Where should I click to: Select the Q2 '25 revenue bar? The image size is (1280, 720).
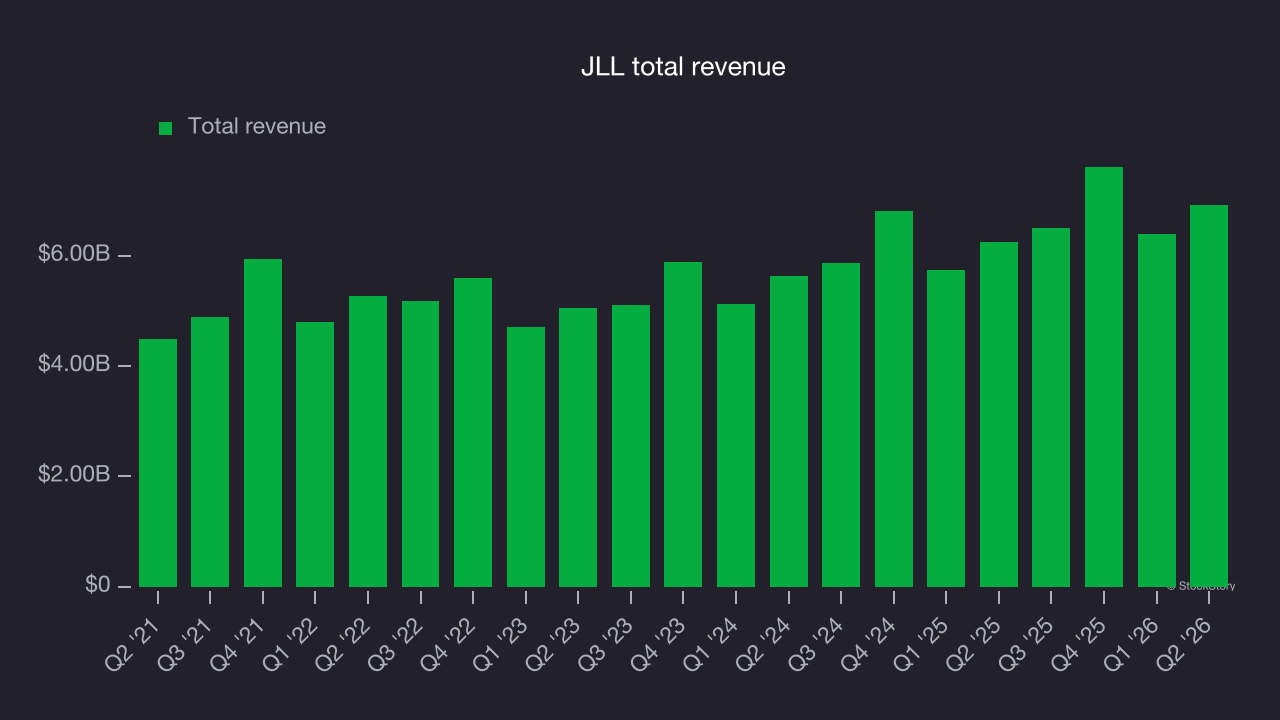tap(999, 414)
